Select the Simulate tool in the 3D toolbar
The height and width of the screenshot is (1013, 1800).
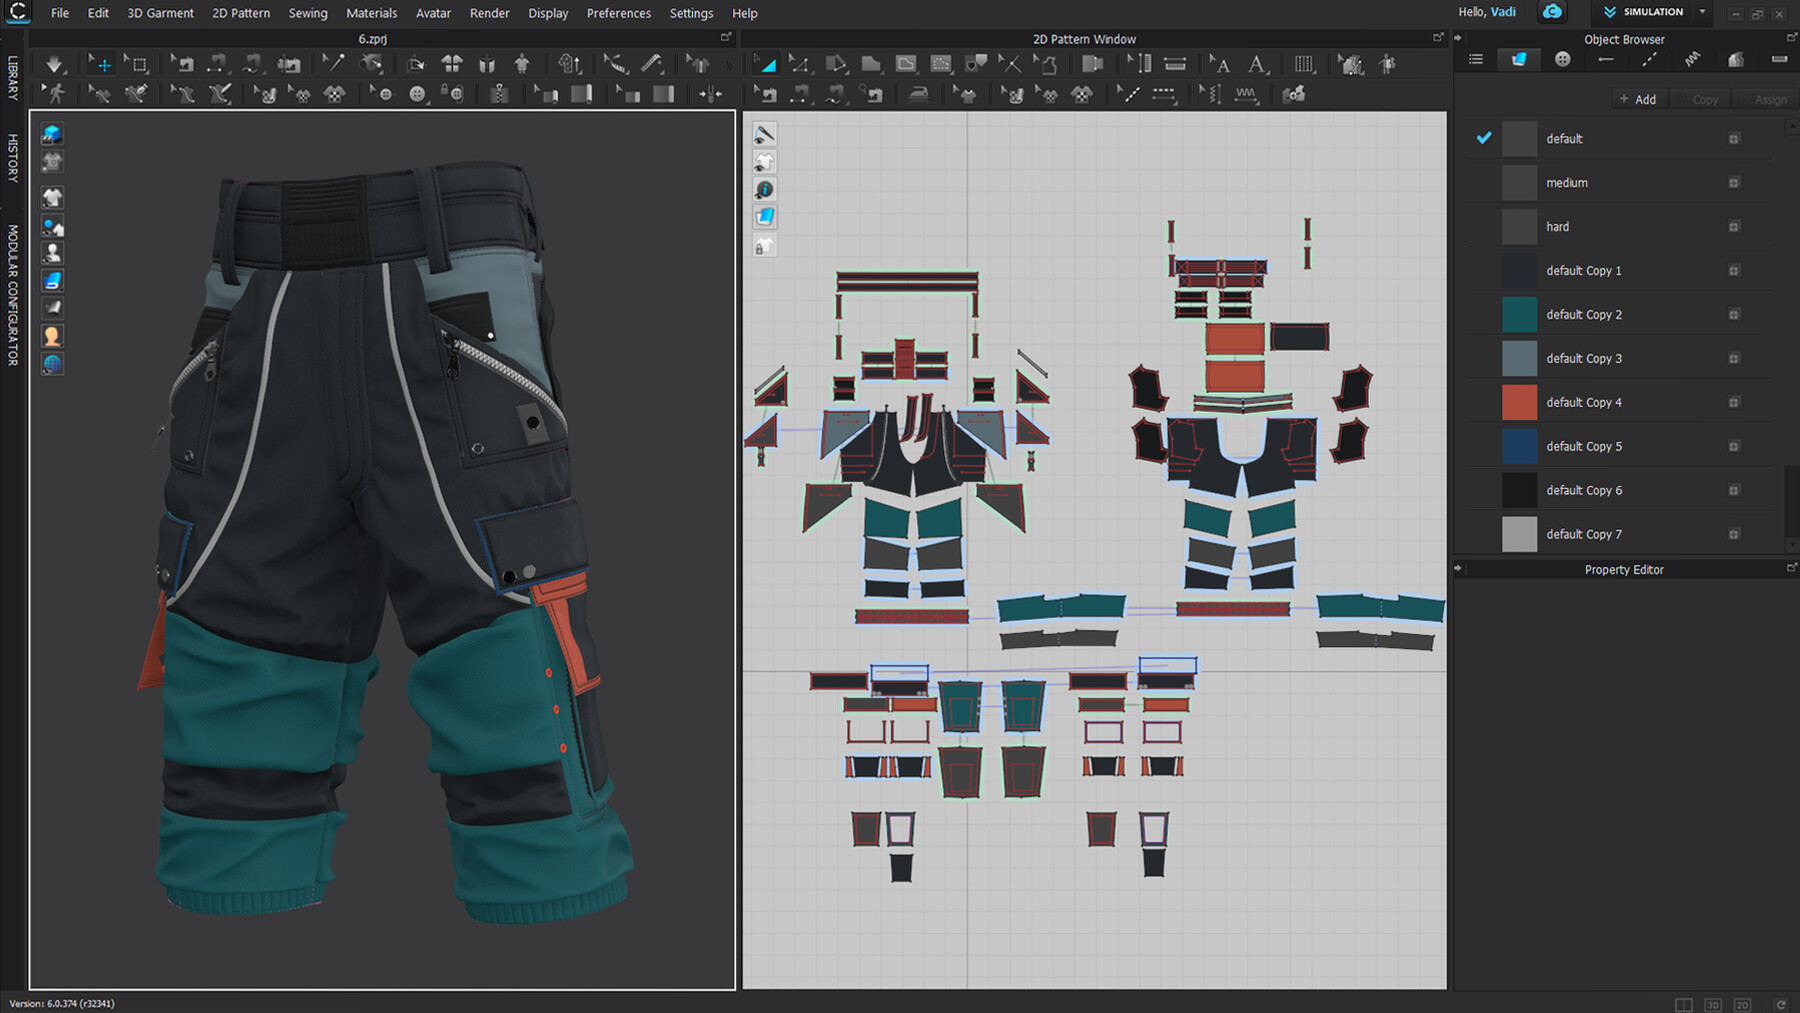click(53, 63)
